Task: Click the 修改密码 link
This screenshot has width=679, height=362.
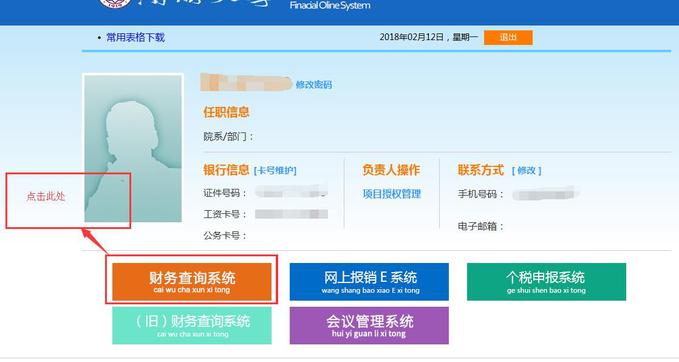Action: (x=314, y=84)
